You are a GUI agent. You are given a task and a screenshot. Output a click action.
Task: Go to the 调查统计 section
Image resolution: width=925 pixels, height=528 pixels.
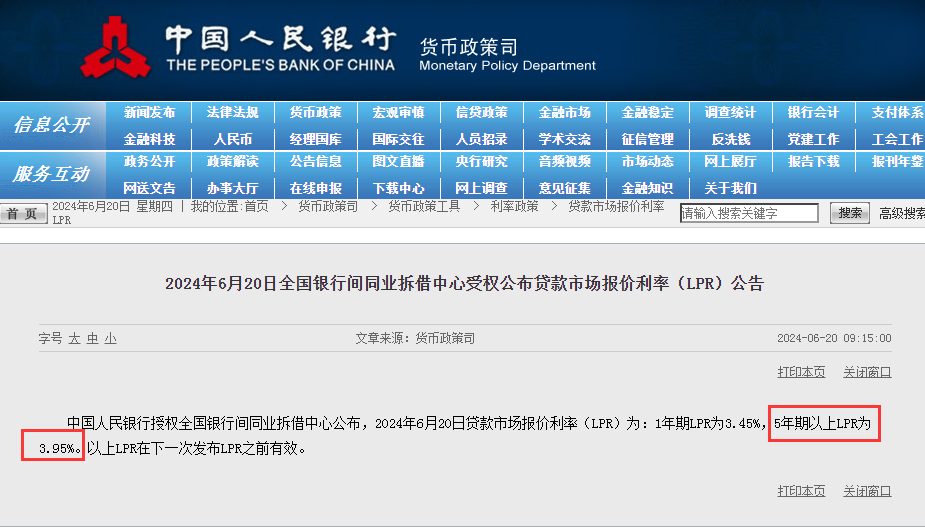(730, 112)
